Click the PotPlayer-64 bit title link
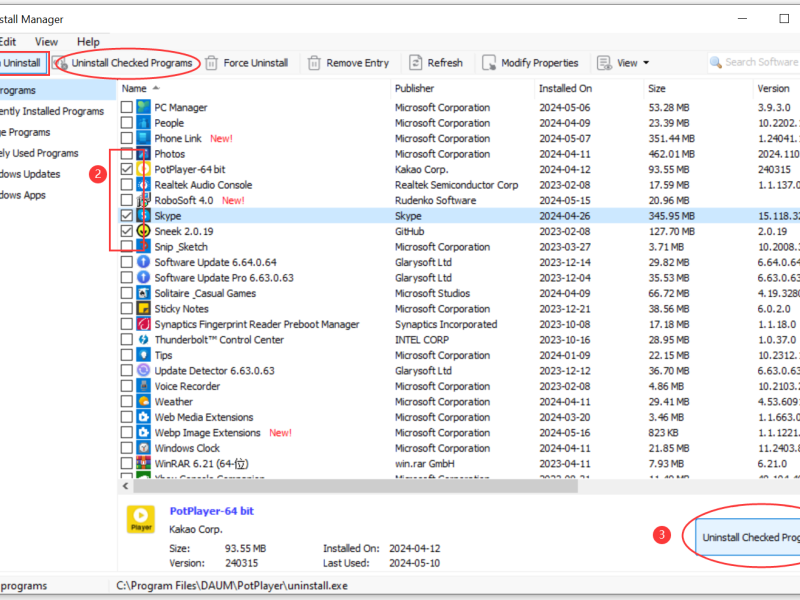Image resolution: width=800 pixels, height=600 pixels. [211, 511]
